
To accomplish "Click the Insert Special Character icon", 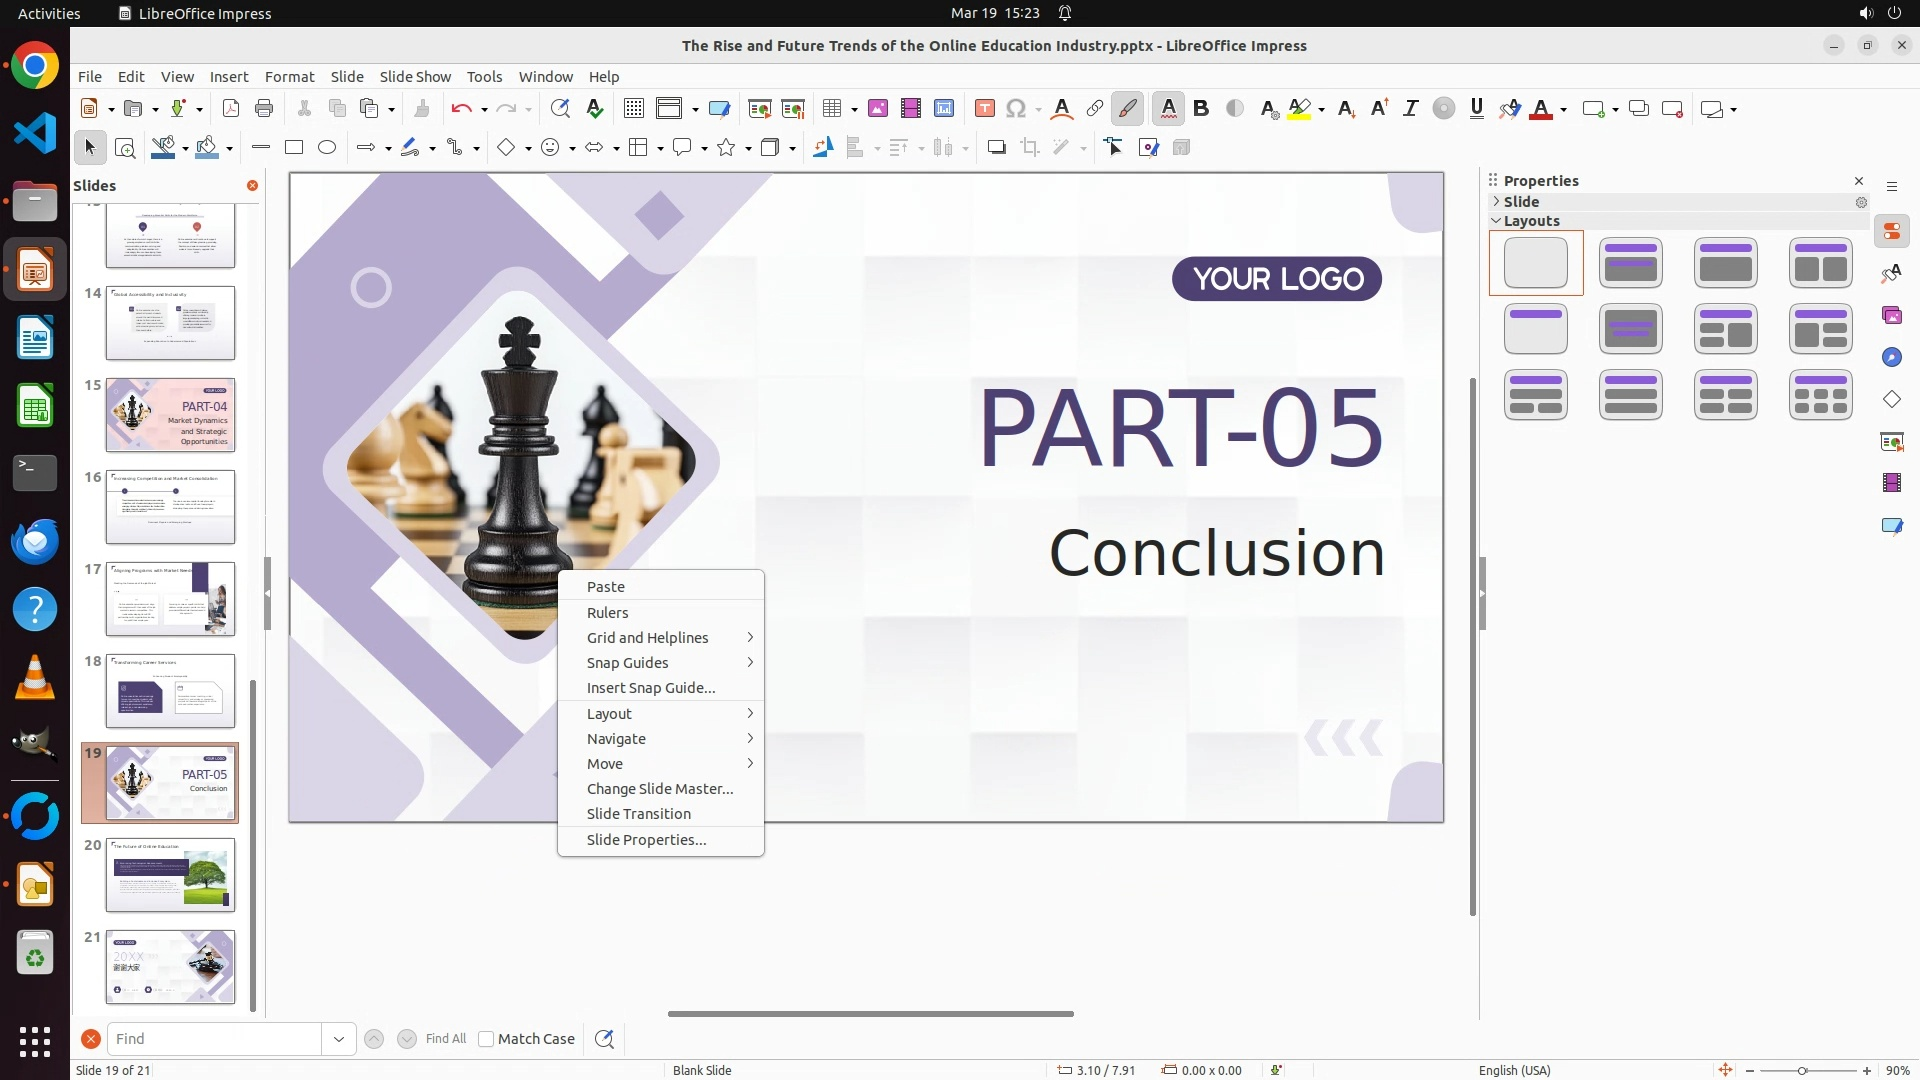I will click(1017, 109).
